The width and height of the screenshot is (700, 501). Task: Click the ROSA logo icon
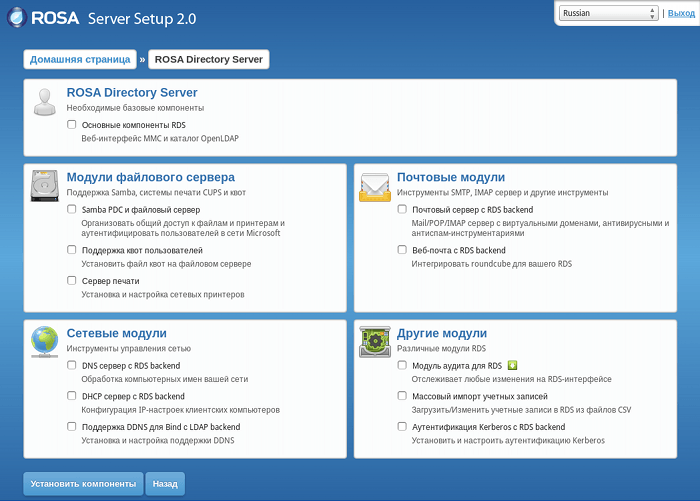(x=17, y=18)
